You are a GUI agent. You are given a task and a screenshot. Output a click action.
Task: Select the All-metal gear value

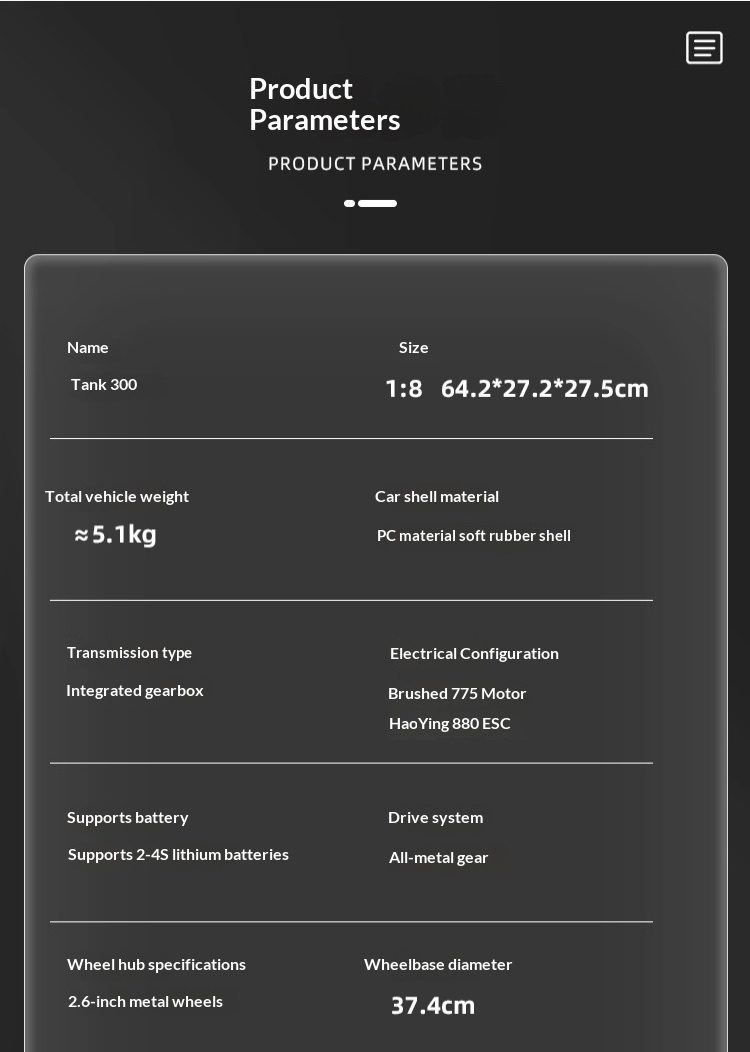click(x=438, y=858)
